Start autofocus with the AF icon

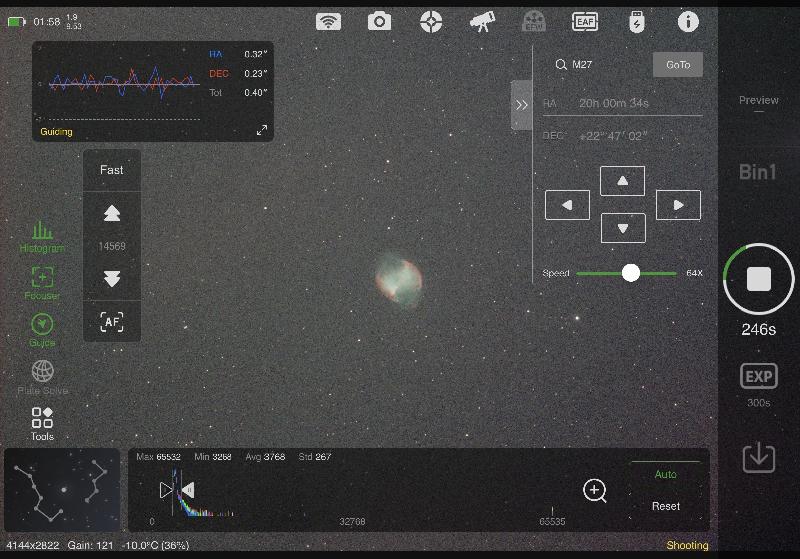(x=112, y=322)
